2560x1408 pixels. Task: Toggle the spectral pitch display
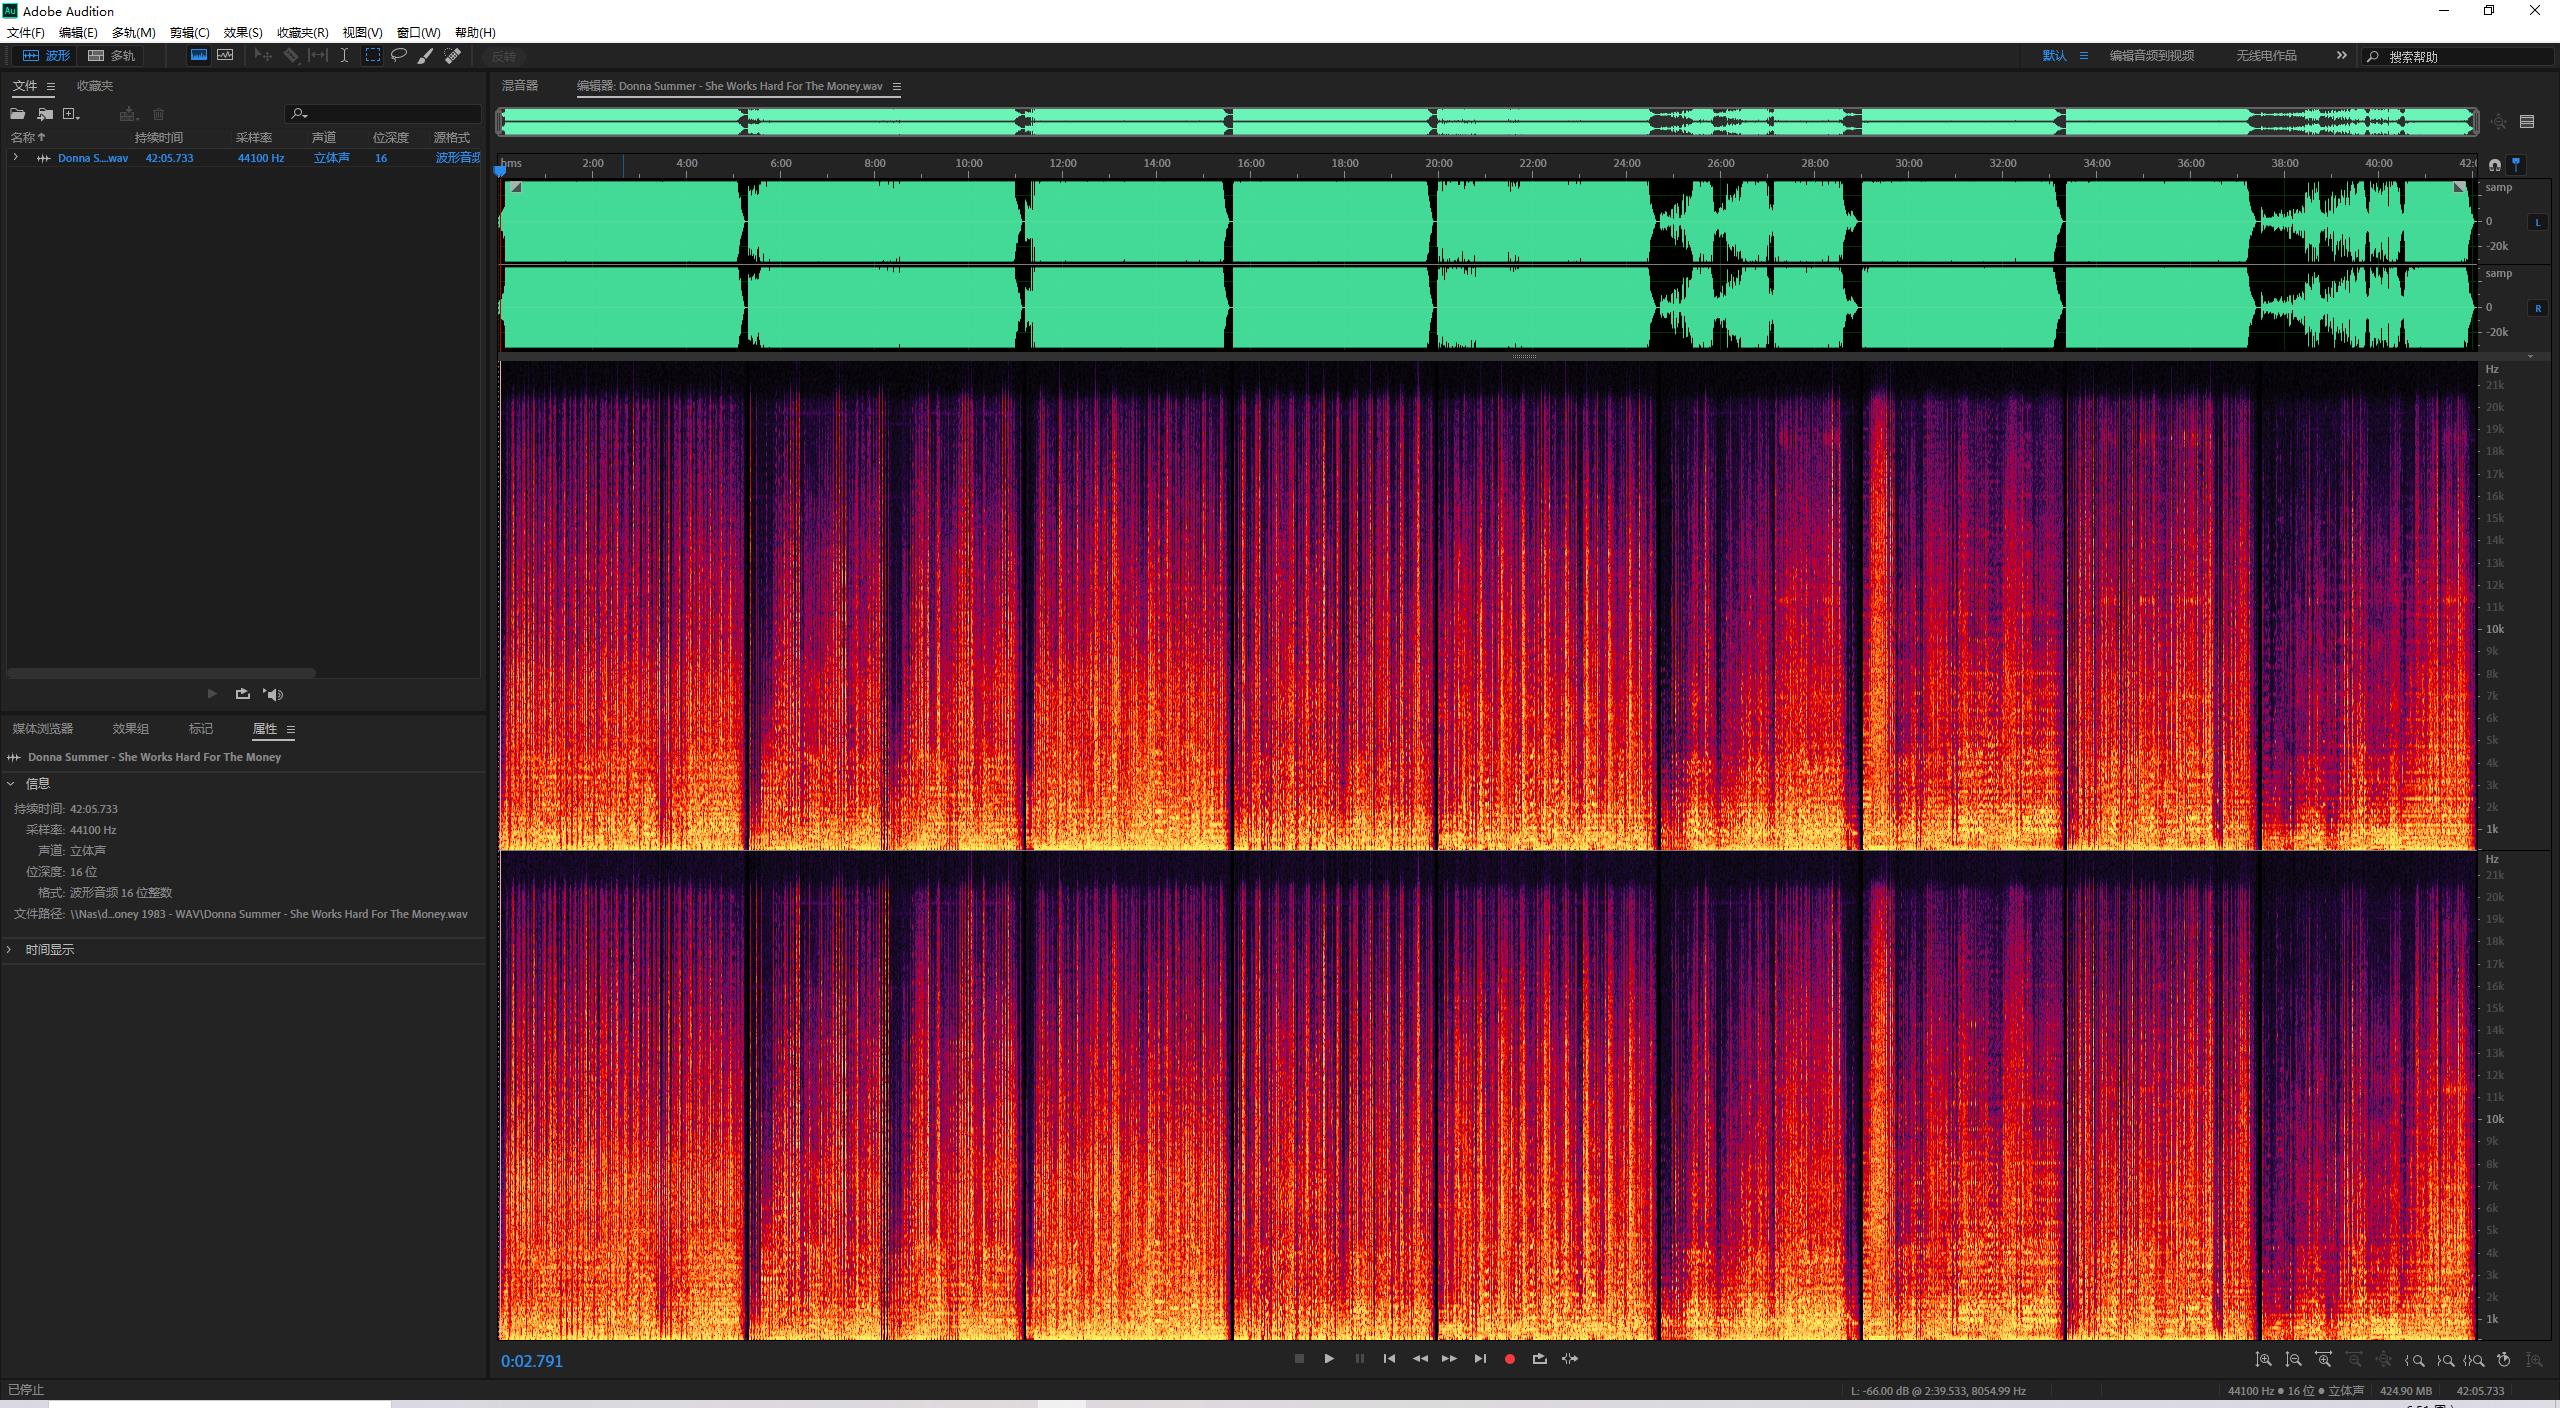(x=226, y=56)
